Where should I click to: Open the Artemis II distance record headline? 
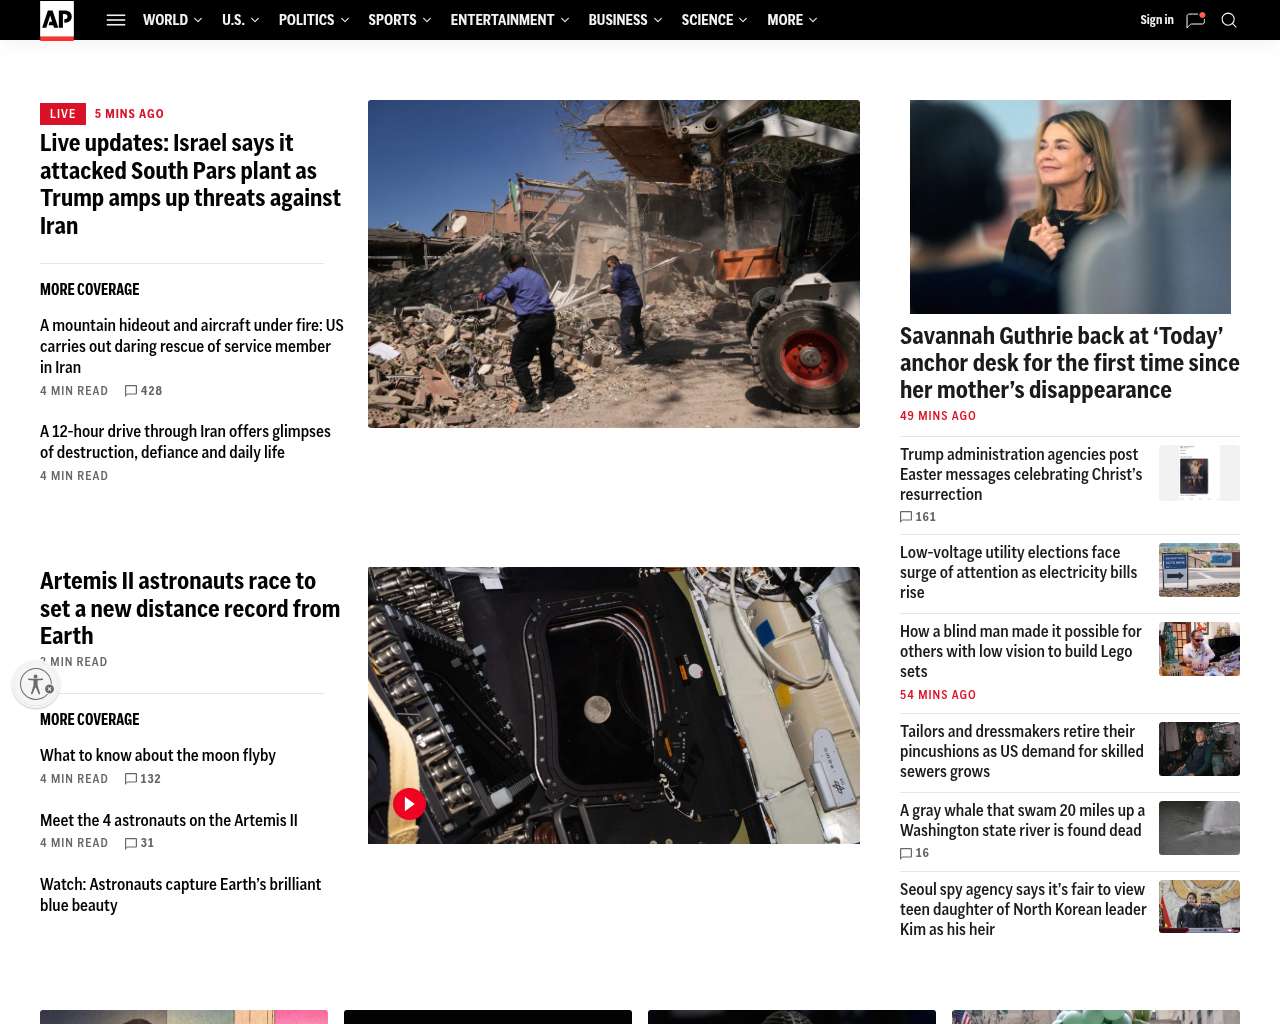click(190, 608)
